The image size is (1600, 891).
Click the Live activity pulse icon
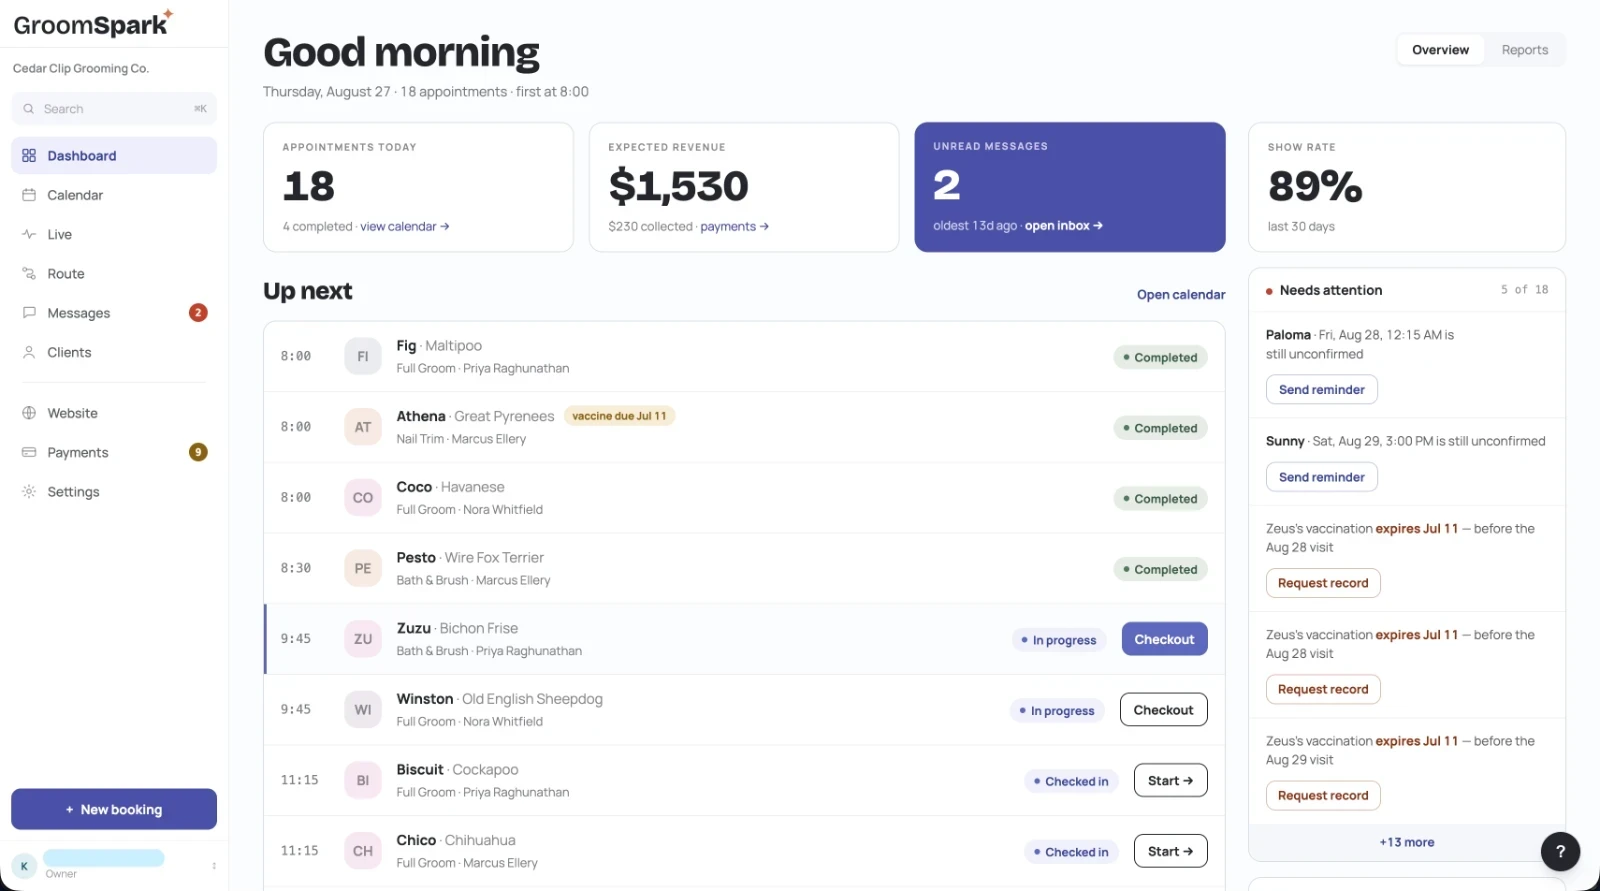pos(29,234)
